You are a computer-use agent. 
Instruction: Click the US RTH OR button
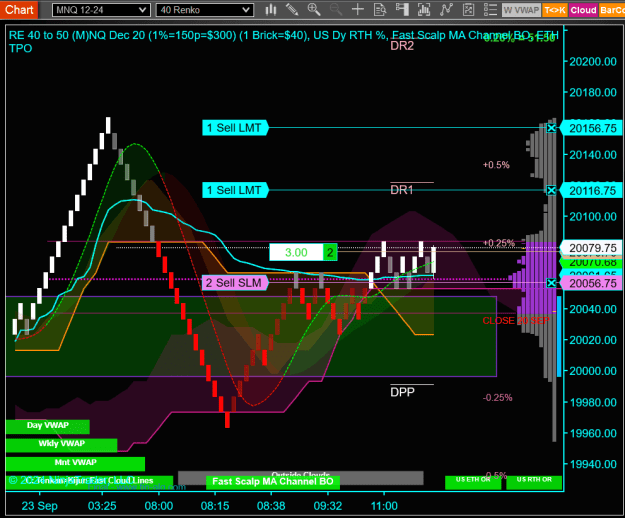tap(534, 482)
